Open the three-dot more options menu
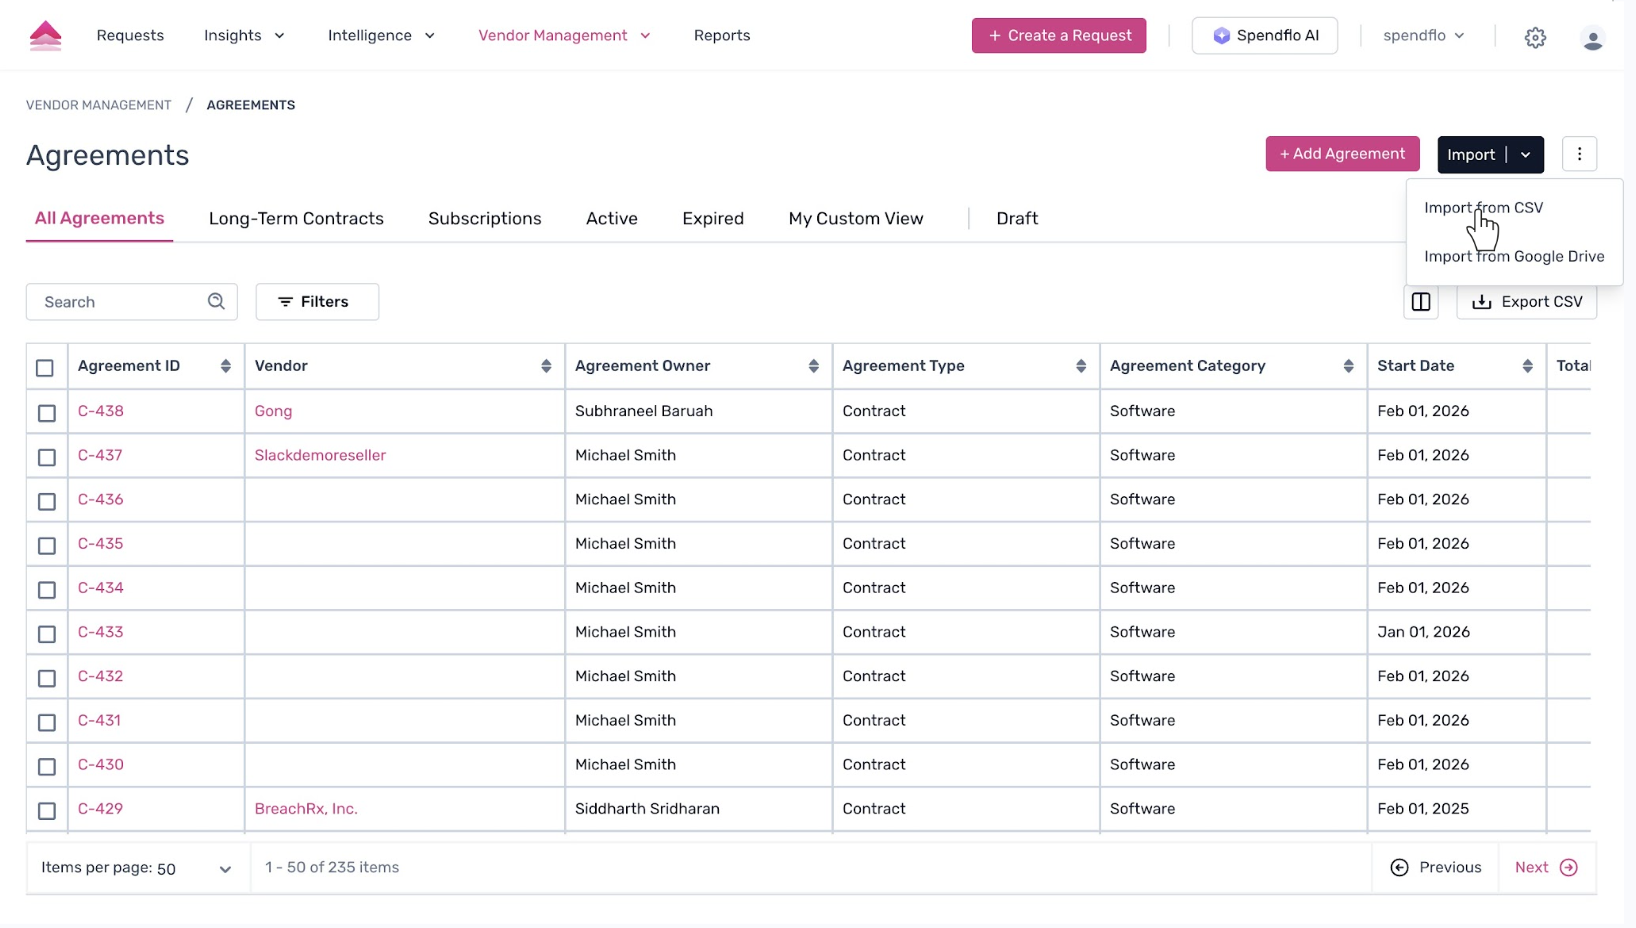The height and width of the screenshot is (928, 1636). 1579,154
